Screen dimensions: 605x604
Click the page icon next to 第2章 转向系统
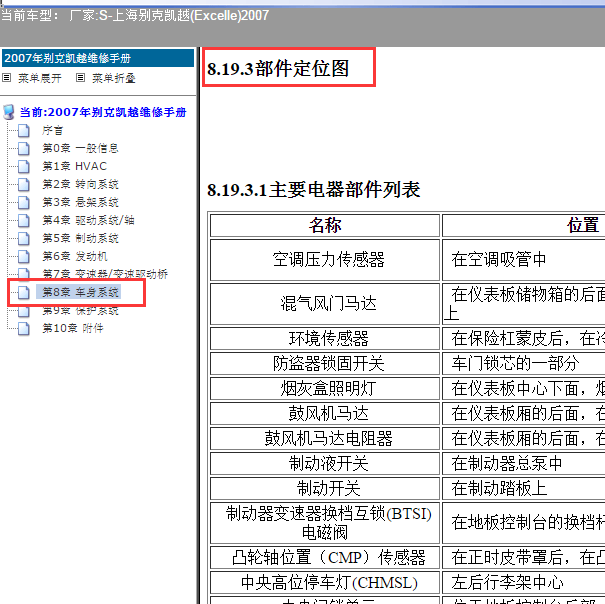(24, 184)
